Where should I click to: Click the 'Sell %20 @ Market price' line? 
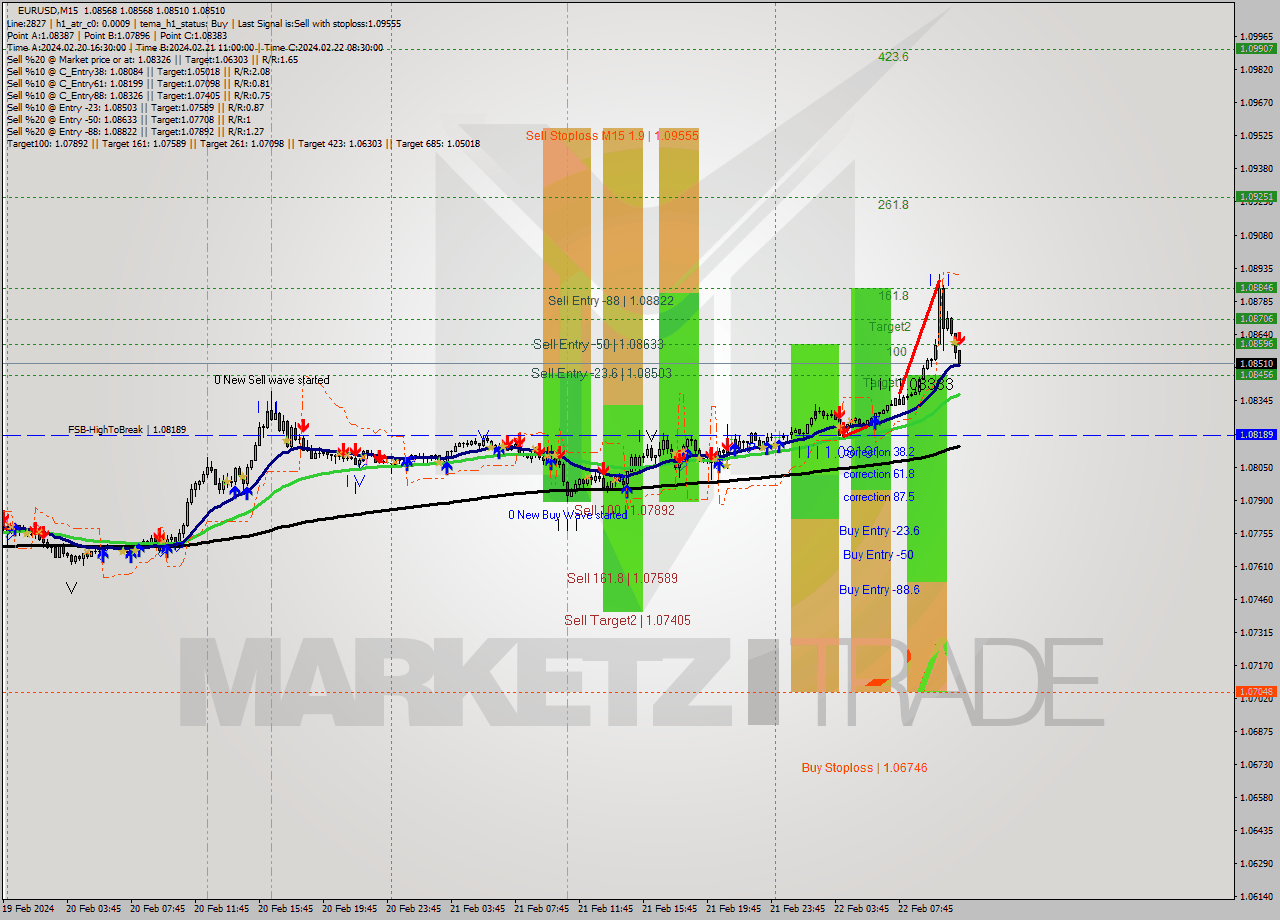tap(152, 59)
